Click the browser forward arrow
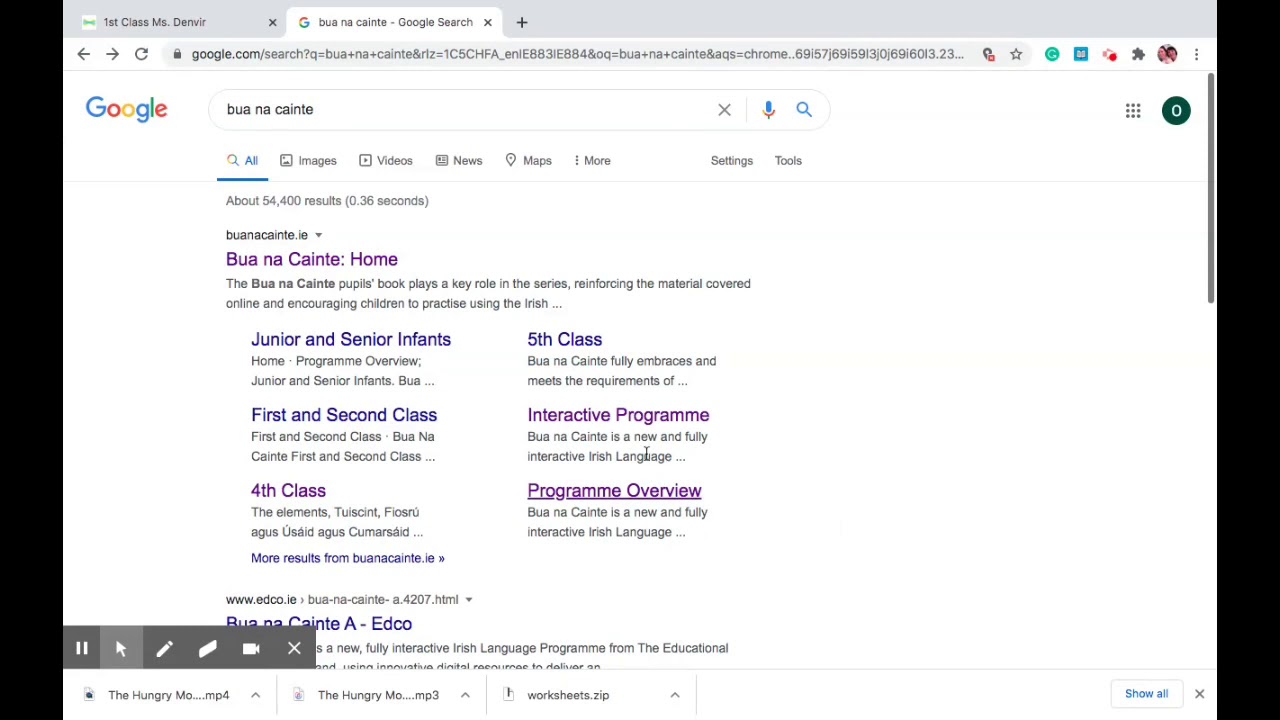 [x=112, y=54]
